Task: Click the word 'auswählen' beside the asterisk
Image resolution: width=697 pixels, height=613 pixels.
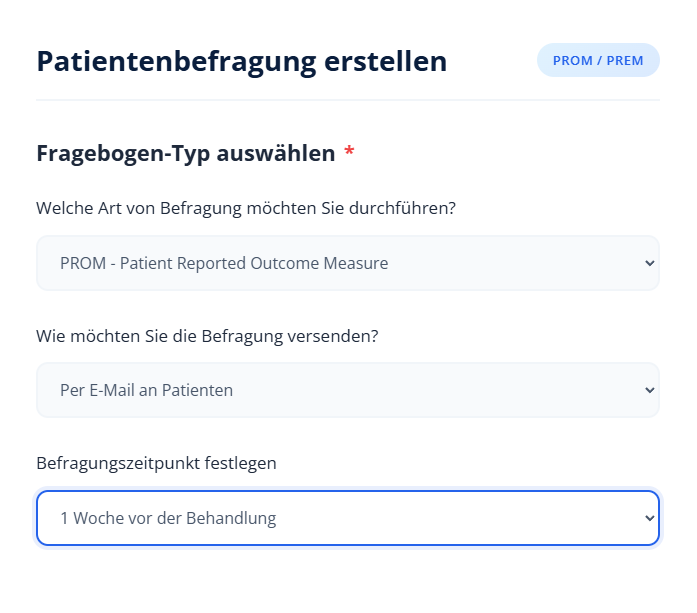Action: (x=286, y=154)
